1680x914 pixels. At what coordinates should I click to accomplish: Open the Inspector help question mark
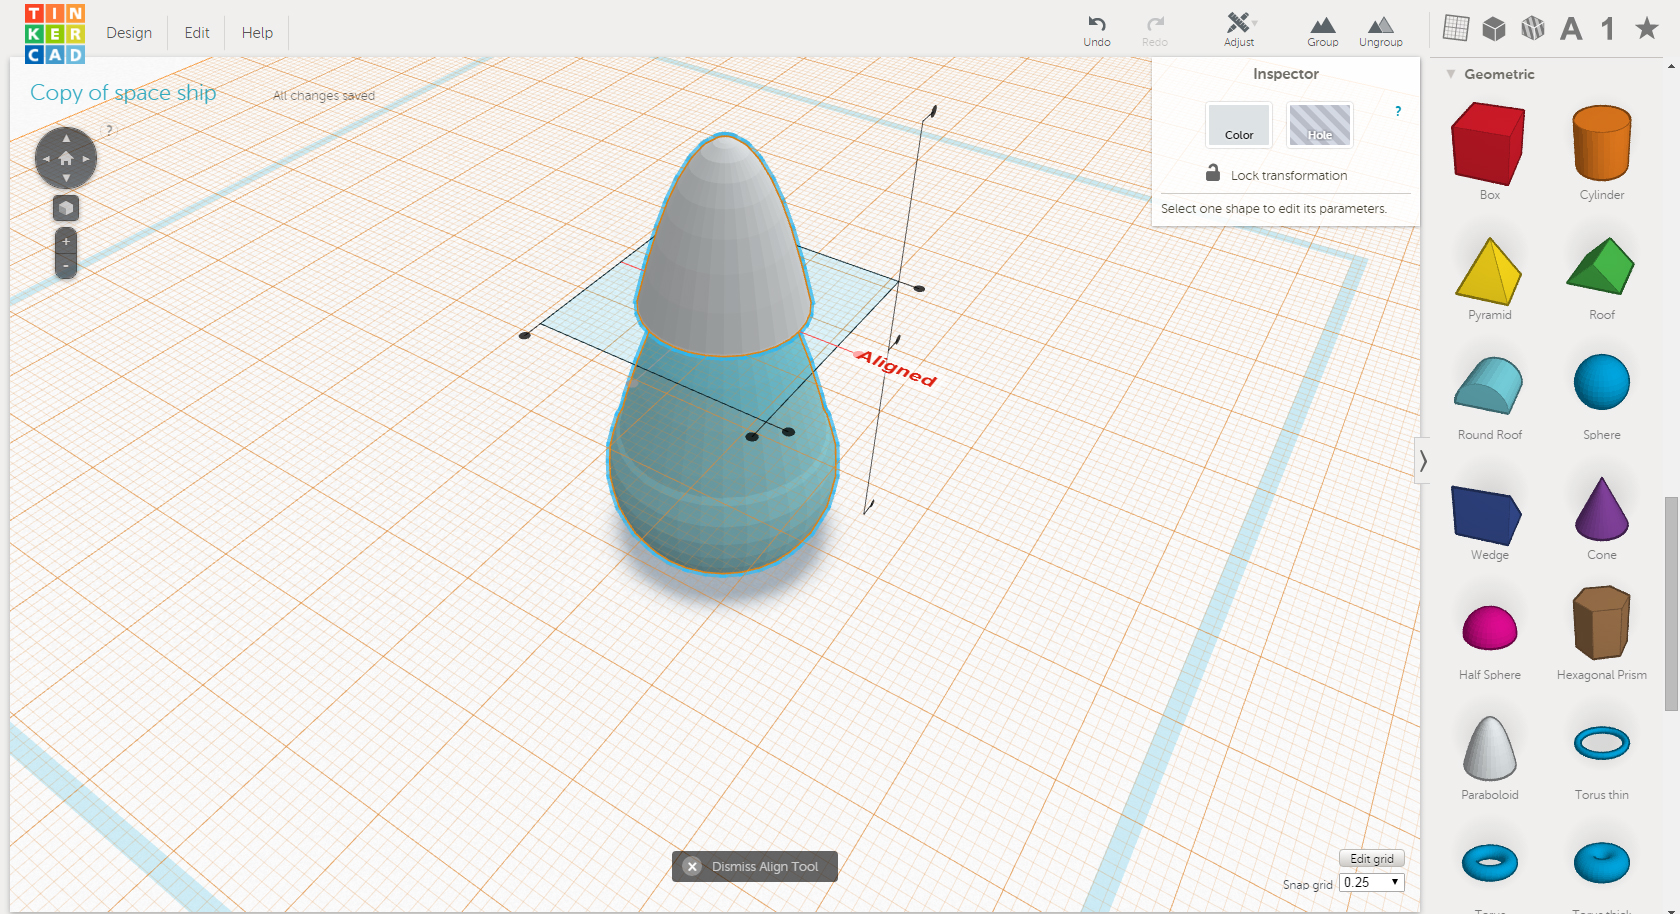coord(1398,111)
